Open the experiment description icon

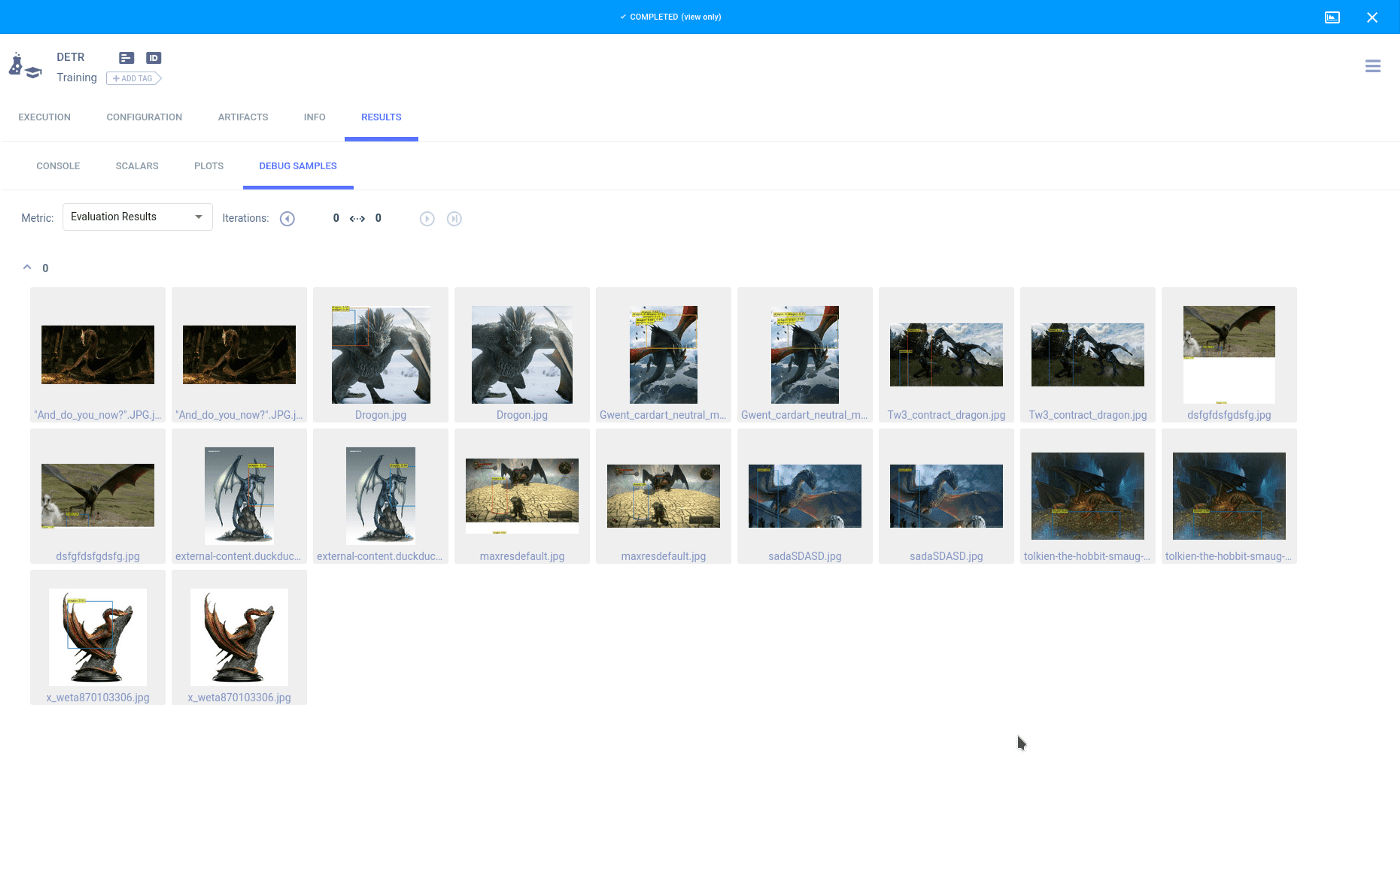pos(126,58)
